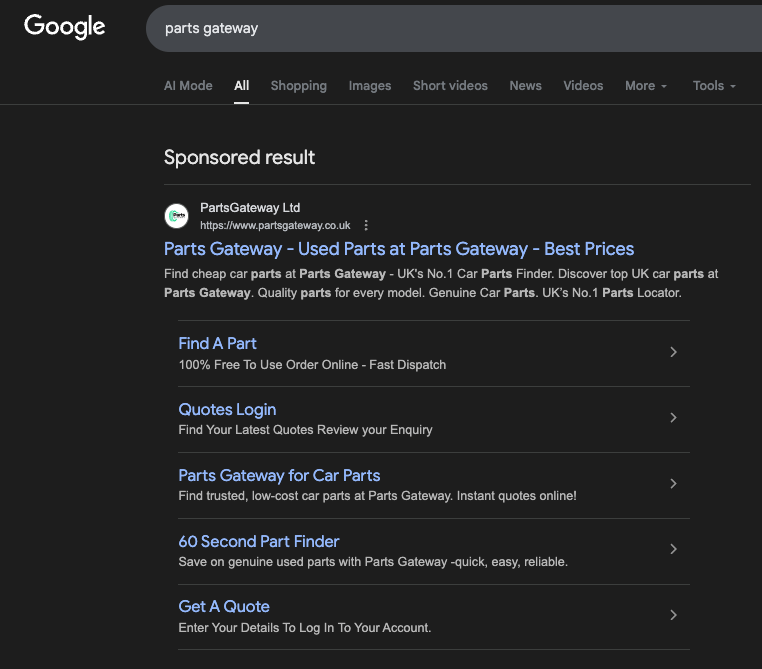Click the 'Find trusted, low-cost car parts' description
Image resolution: width=762 pixels, height=669 pixels.
378,496
